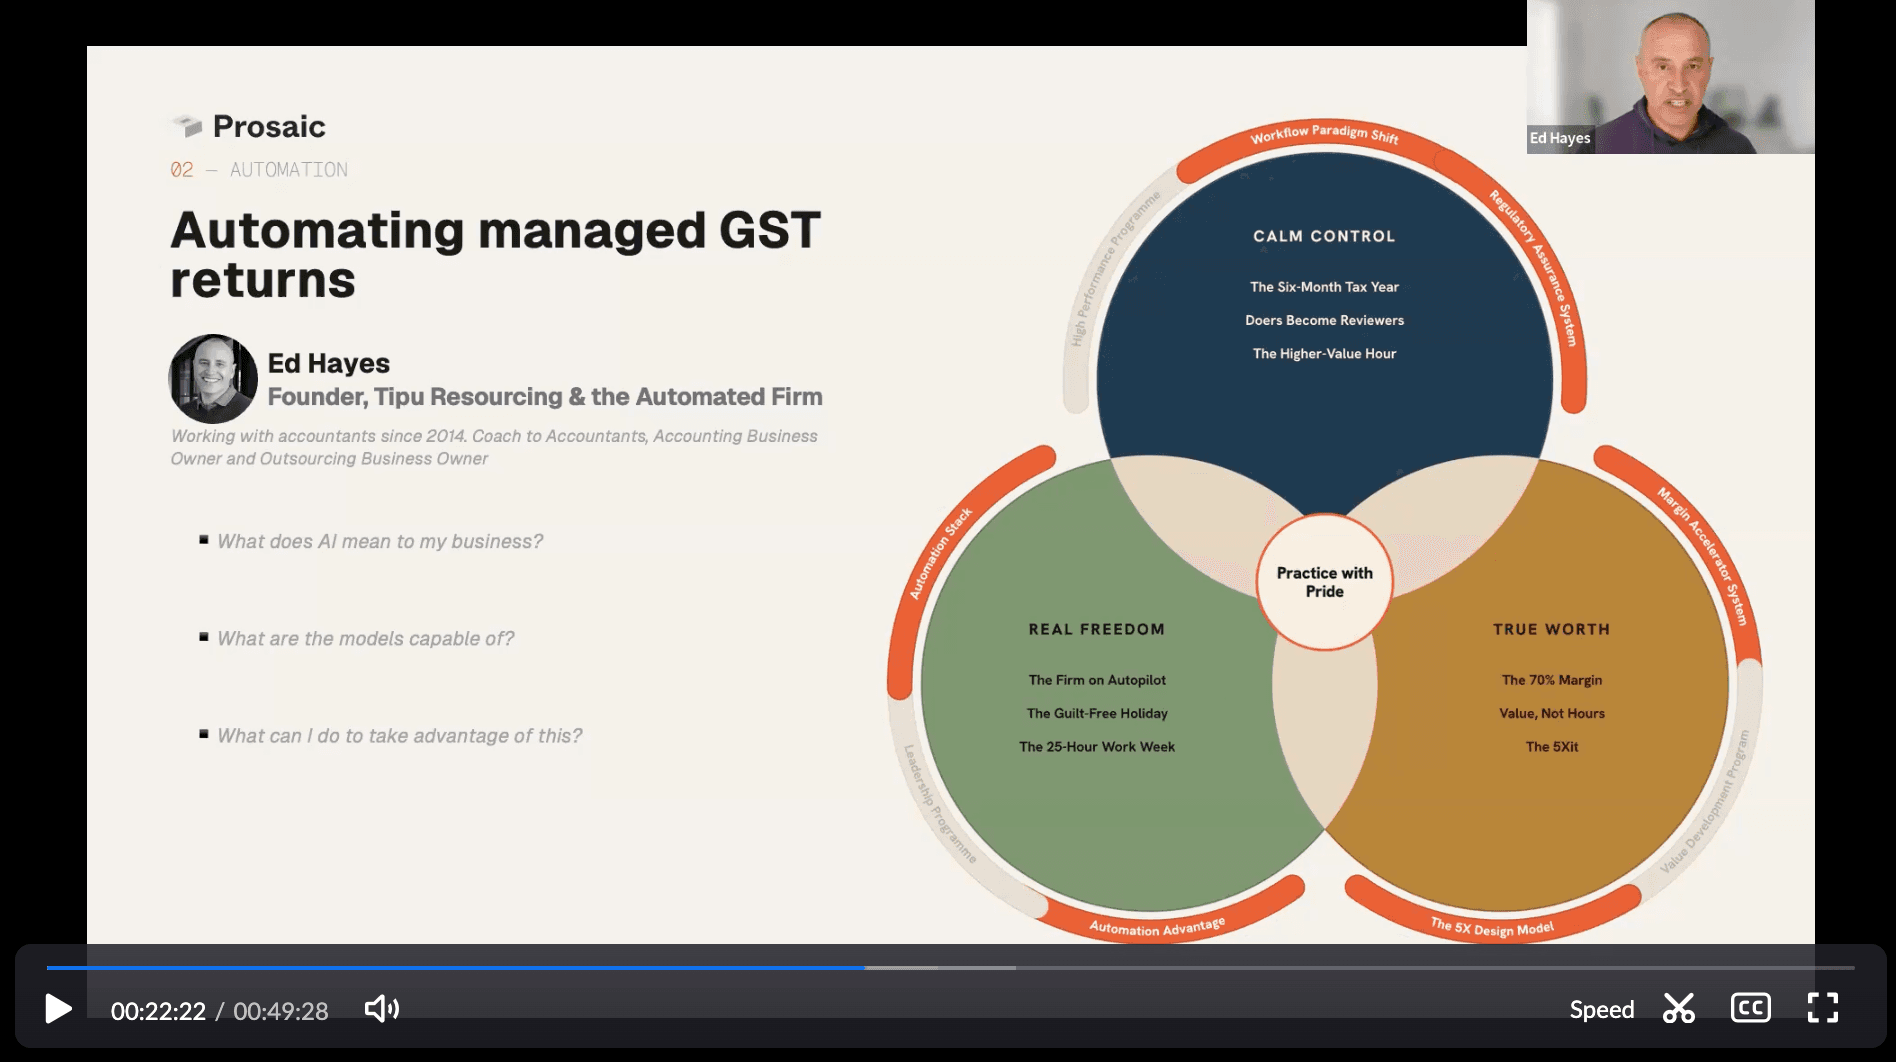
Task: Click 'The 70% Margin'
Action: 1551,680
